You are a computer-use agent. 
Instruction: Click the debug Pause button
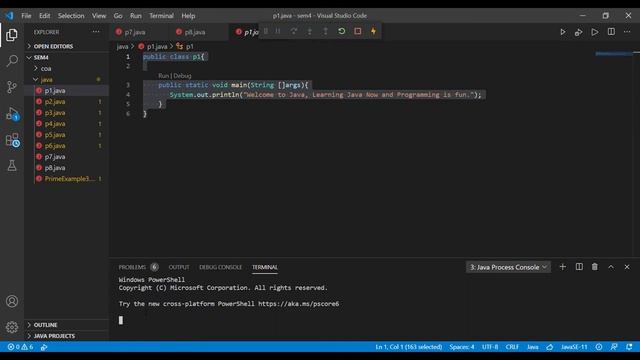[278, 31]
